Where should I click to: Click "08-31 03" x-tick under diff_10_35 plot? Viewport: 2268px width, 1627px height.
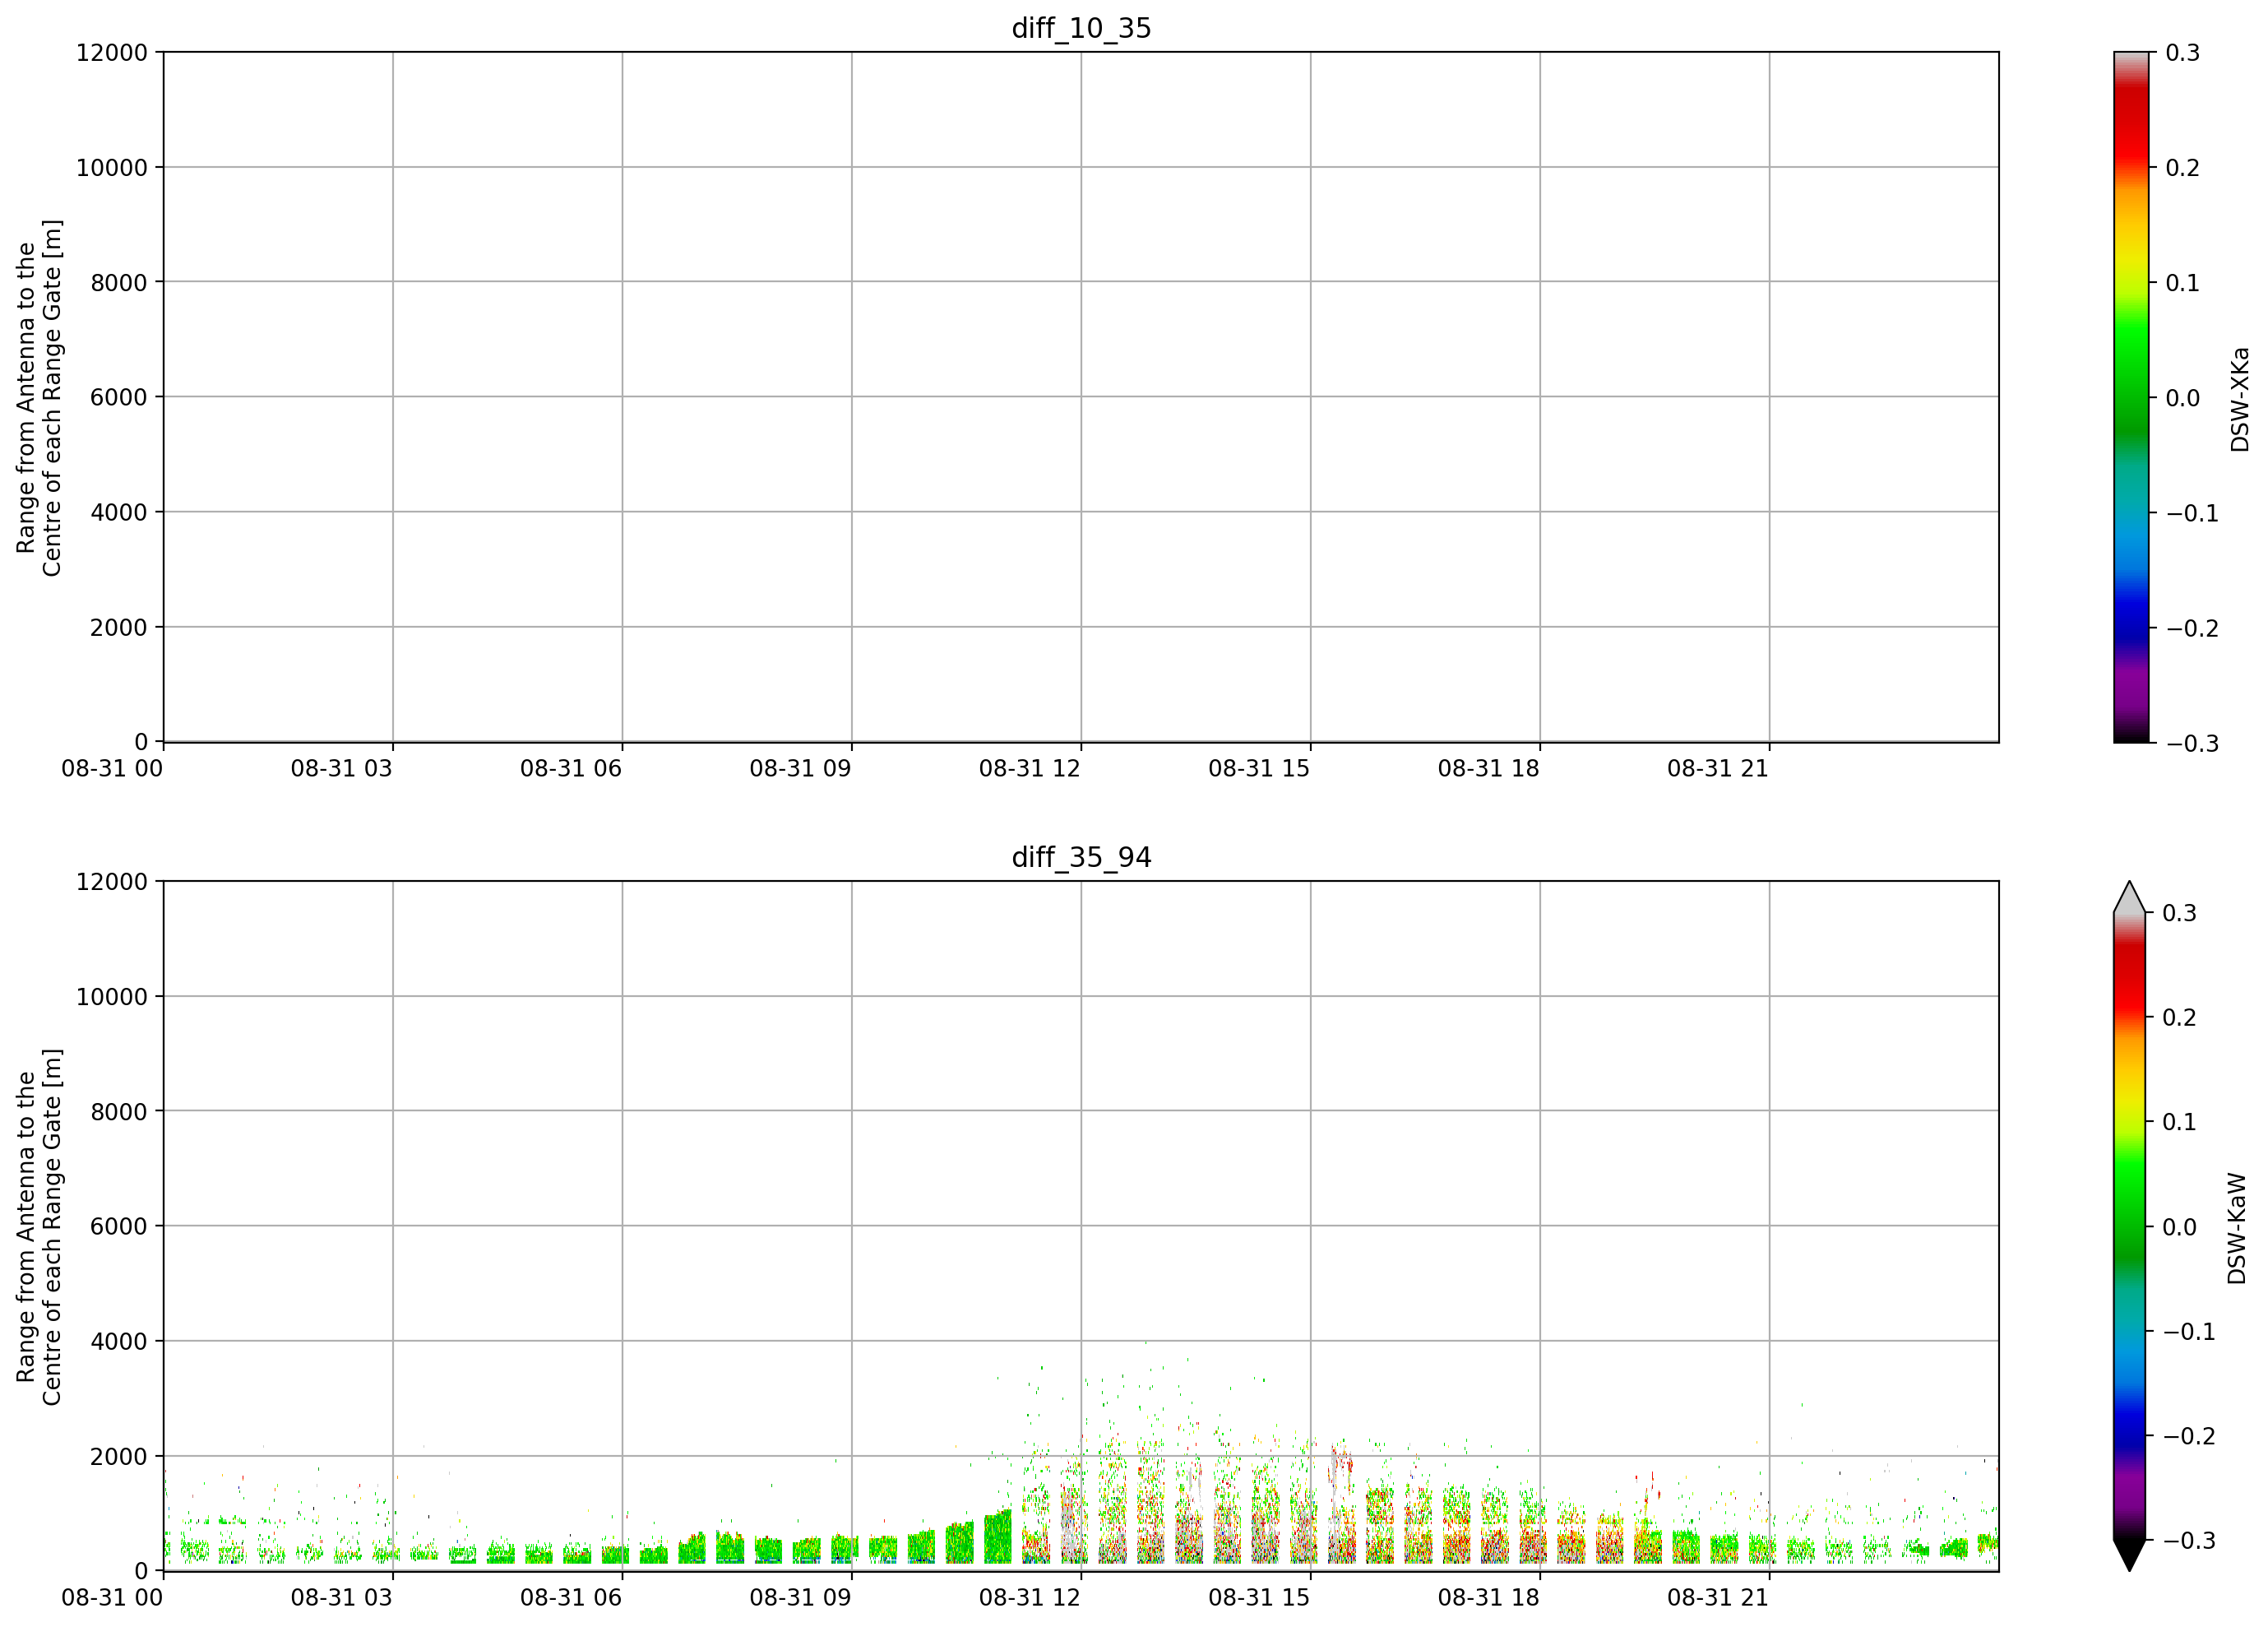coord(342,769)
